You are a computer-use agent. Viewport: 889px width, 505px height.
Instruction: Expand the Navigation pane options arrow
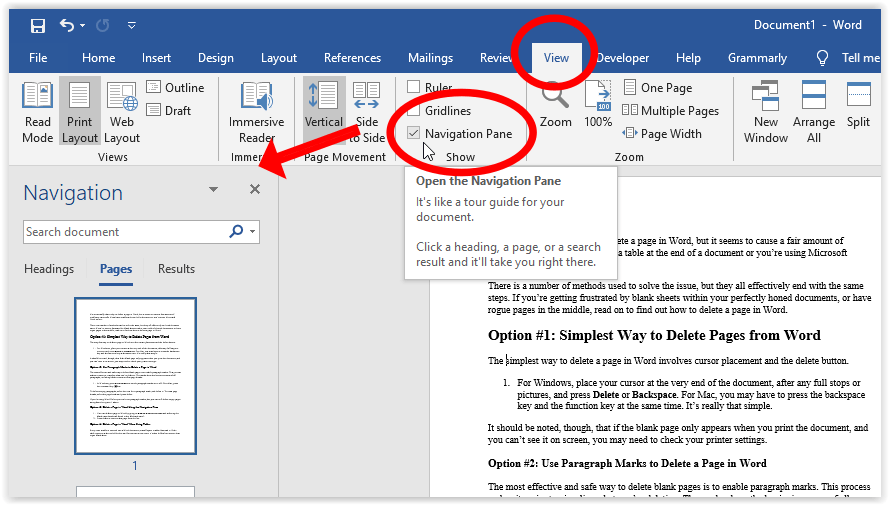pyautogui.click(x=213, y=190)
